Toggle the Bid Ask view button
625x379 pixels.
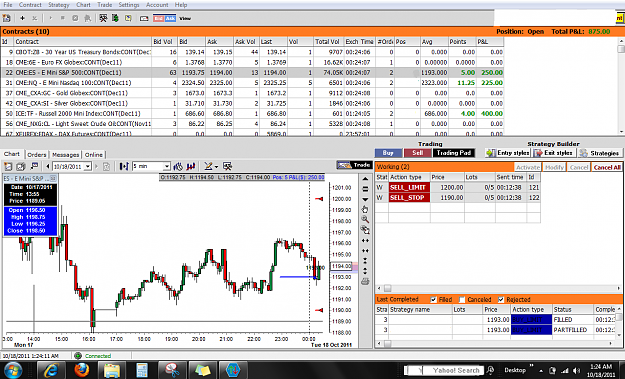(165, 18)
